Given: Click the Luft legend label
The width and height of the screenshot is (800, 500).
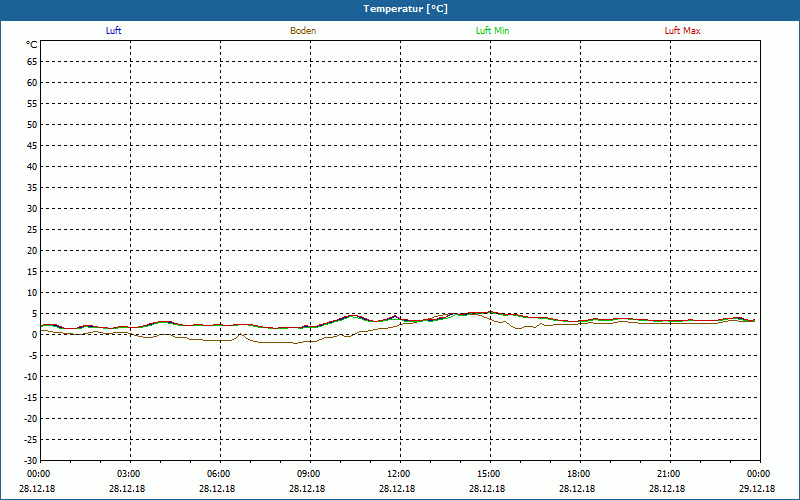Looking at the screenshot, I should 113,31.
